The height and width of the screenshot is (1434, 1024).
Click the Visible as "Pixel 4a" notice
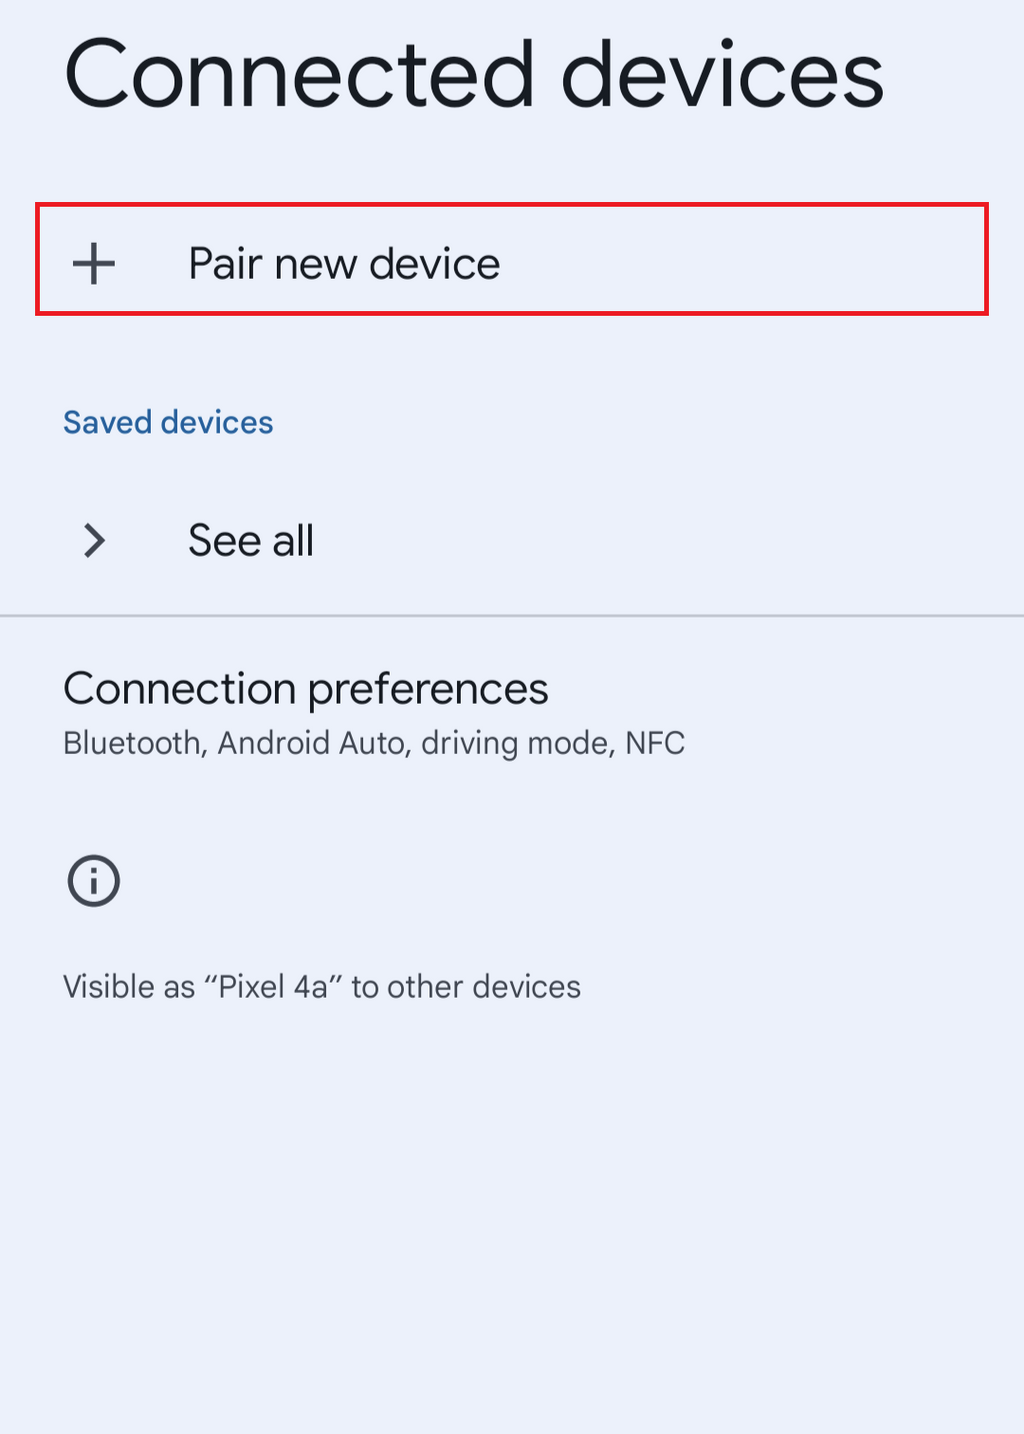[322, 987]
